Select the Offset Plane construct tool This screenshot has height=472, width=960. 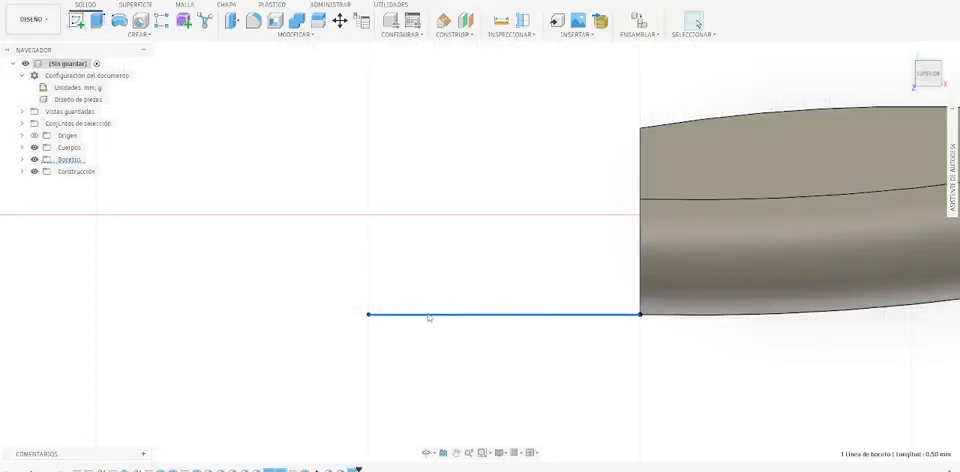tap(444, 21)
